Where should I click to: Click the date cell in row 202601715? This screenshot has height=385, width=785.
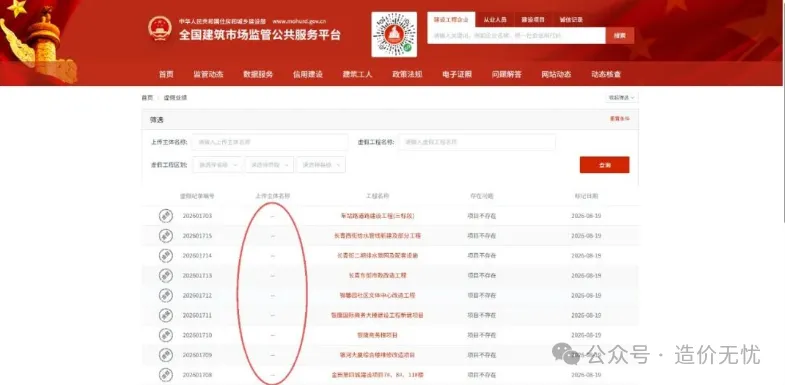click(x=586, y=236)
